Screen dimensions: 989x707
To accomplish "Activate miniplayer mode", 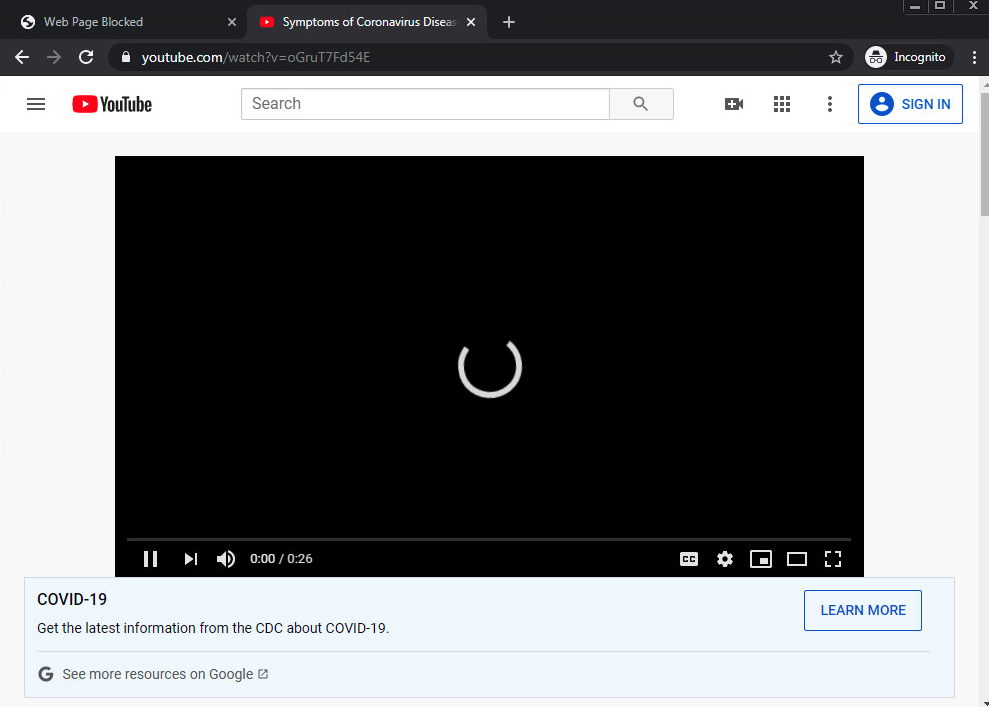I will click(x=760, y=559).
